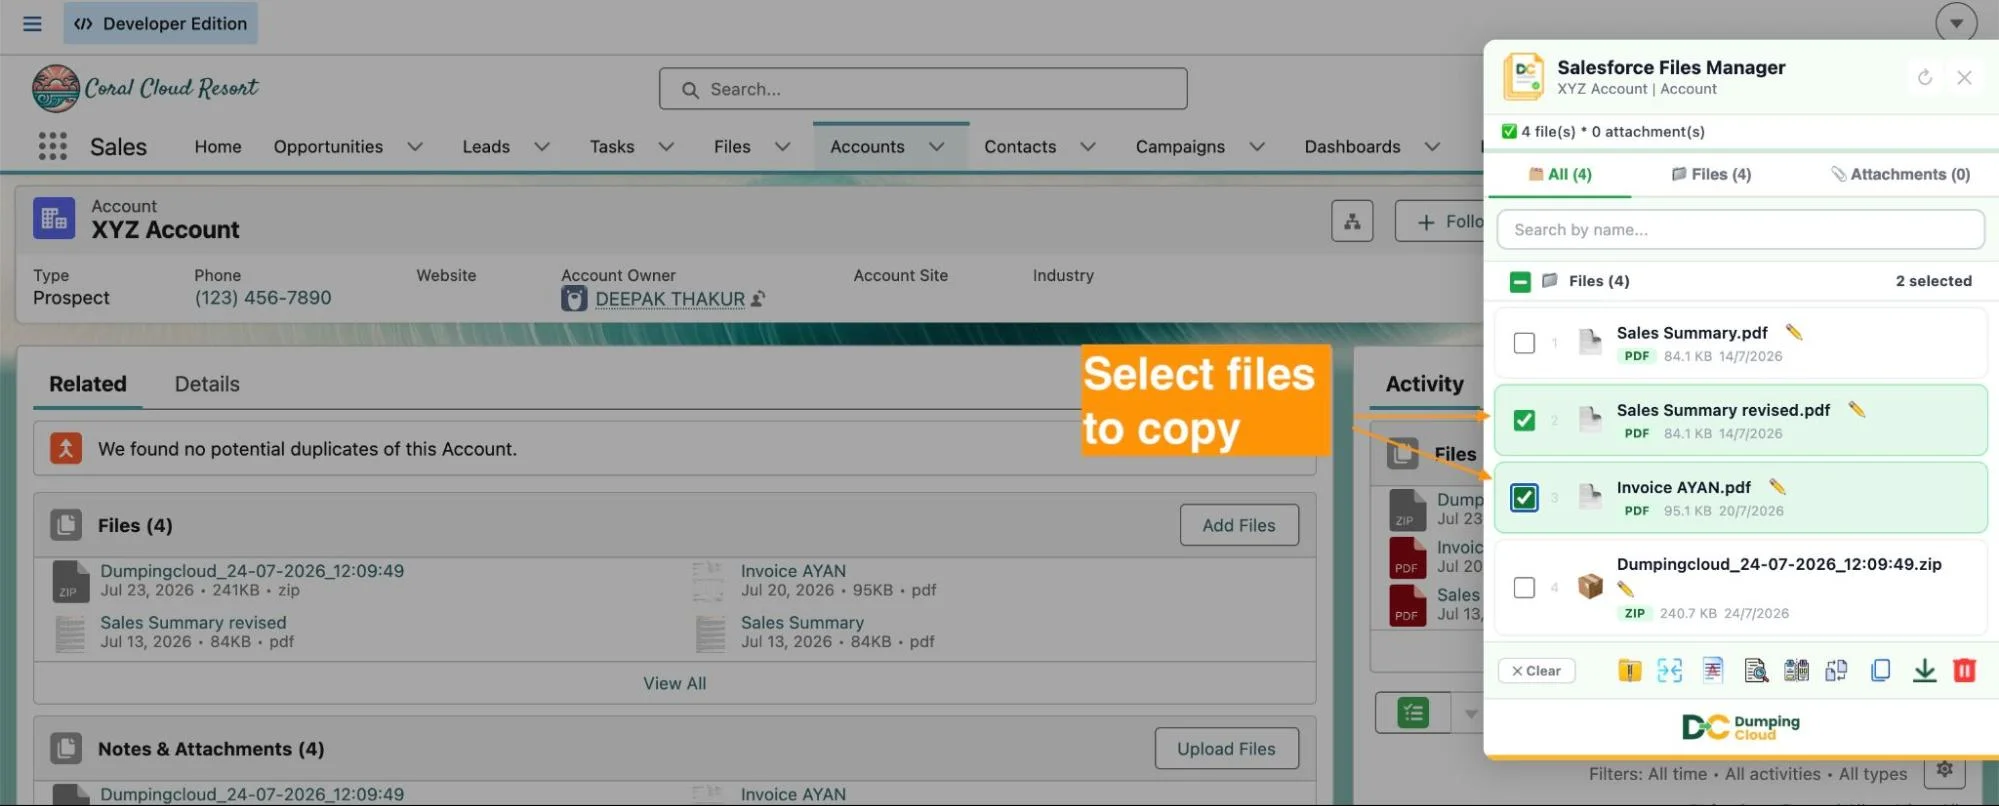Click the Salesforce Files Manager logo icon
The image size is (1999, 806).
[1524, 76]
